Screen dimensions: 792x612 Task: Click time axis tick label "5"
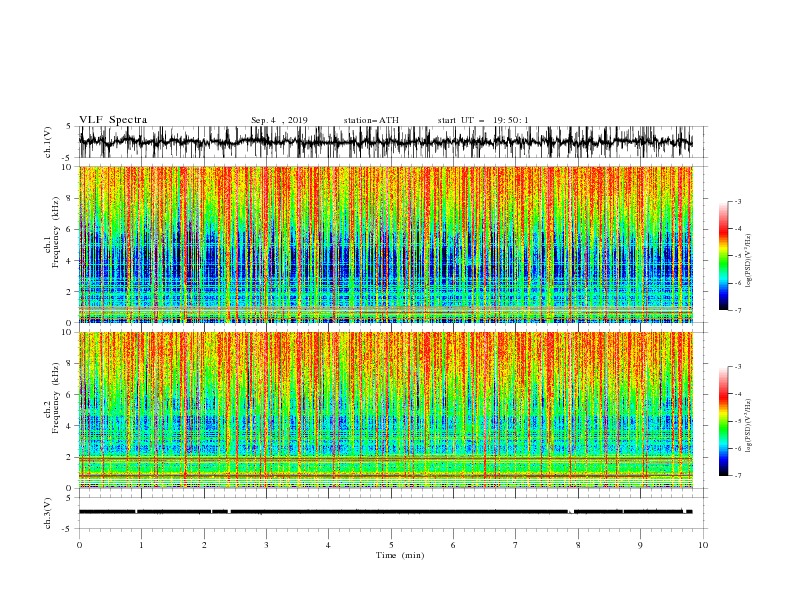(x=391, y=545)
